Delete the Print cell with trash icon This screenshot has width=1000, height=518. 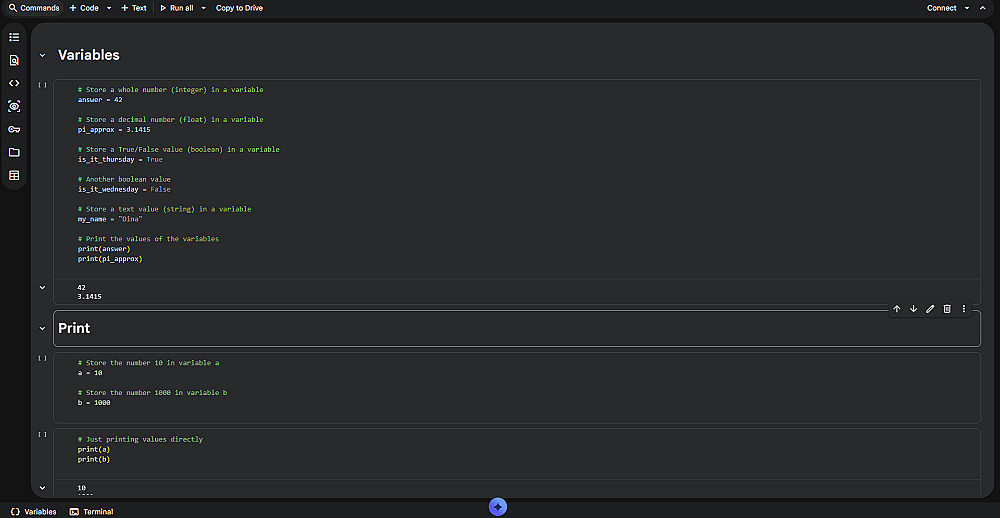click(947, 309)
